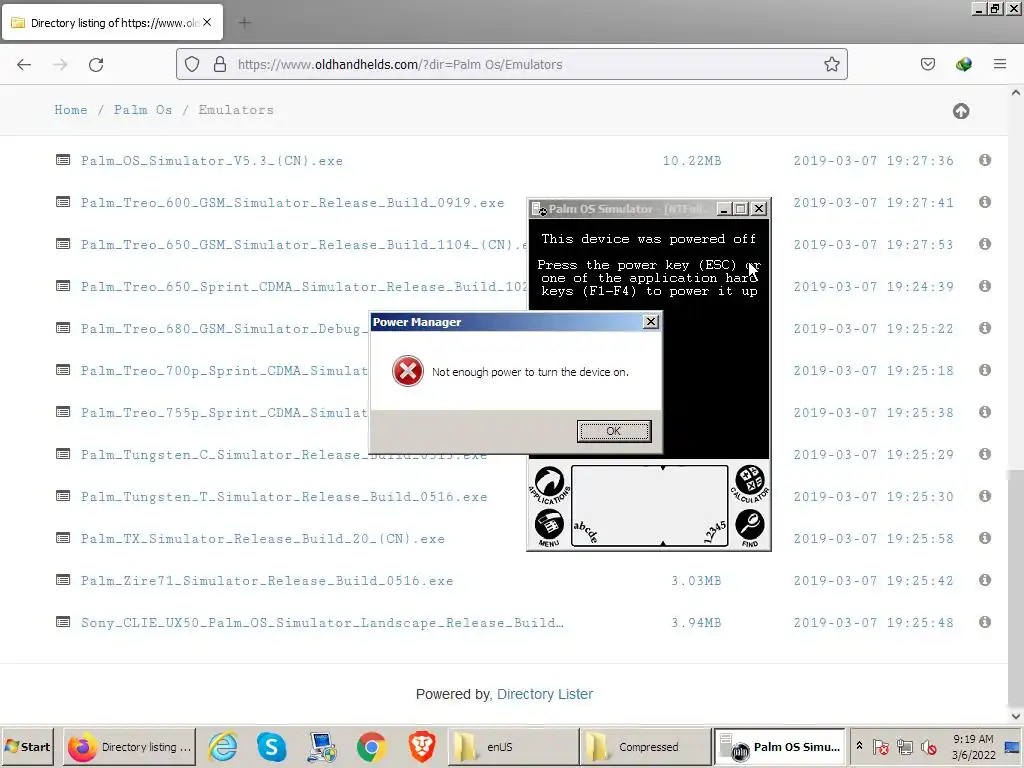This screenshot has width=1024, height=768.
Task: Open the Compressed folder taskbar button
Action: point(645,746)
